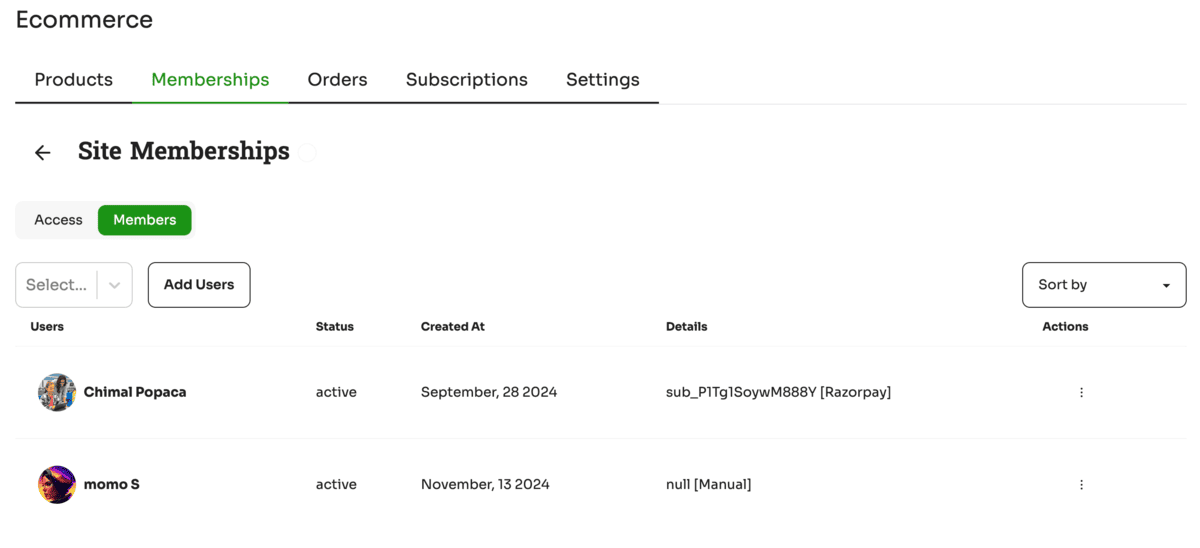
Task: Open the Select... user dropdown
Action: click(74, 285)
